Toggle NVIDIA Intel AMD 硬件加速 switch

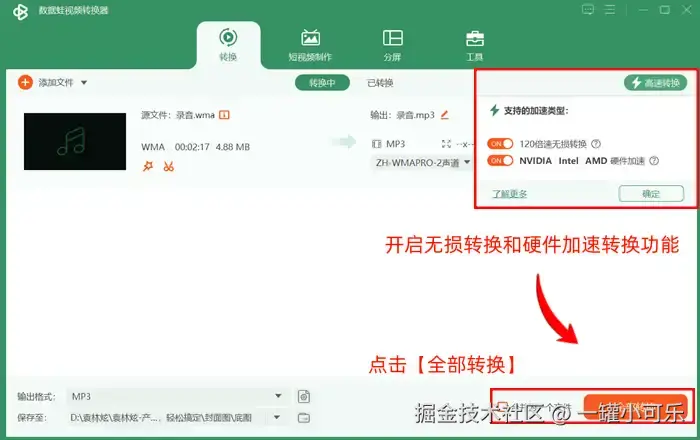[500, 161]
